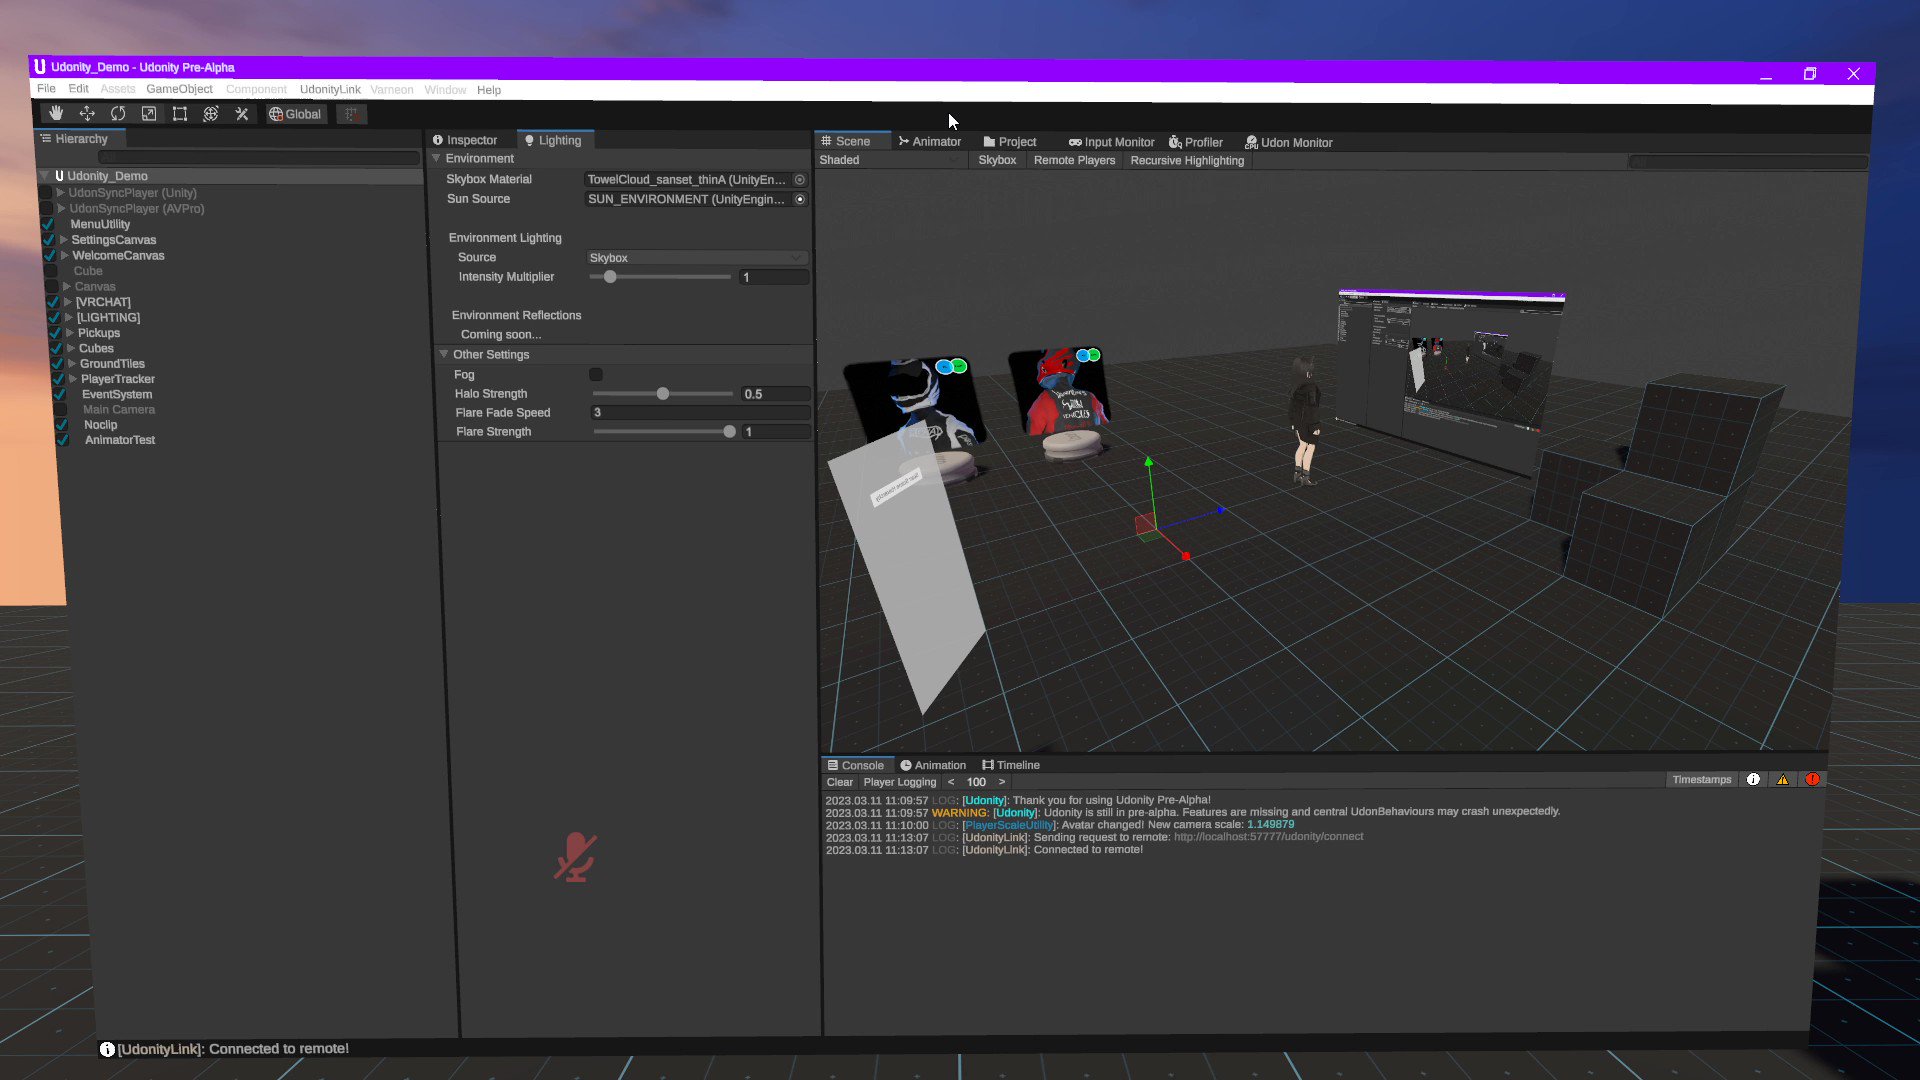Image resolution: width=1920 pixels, height=1080 pixels.
Task: Expand the PlayerTracker node
Action: (73, 379)
